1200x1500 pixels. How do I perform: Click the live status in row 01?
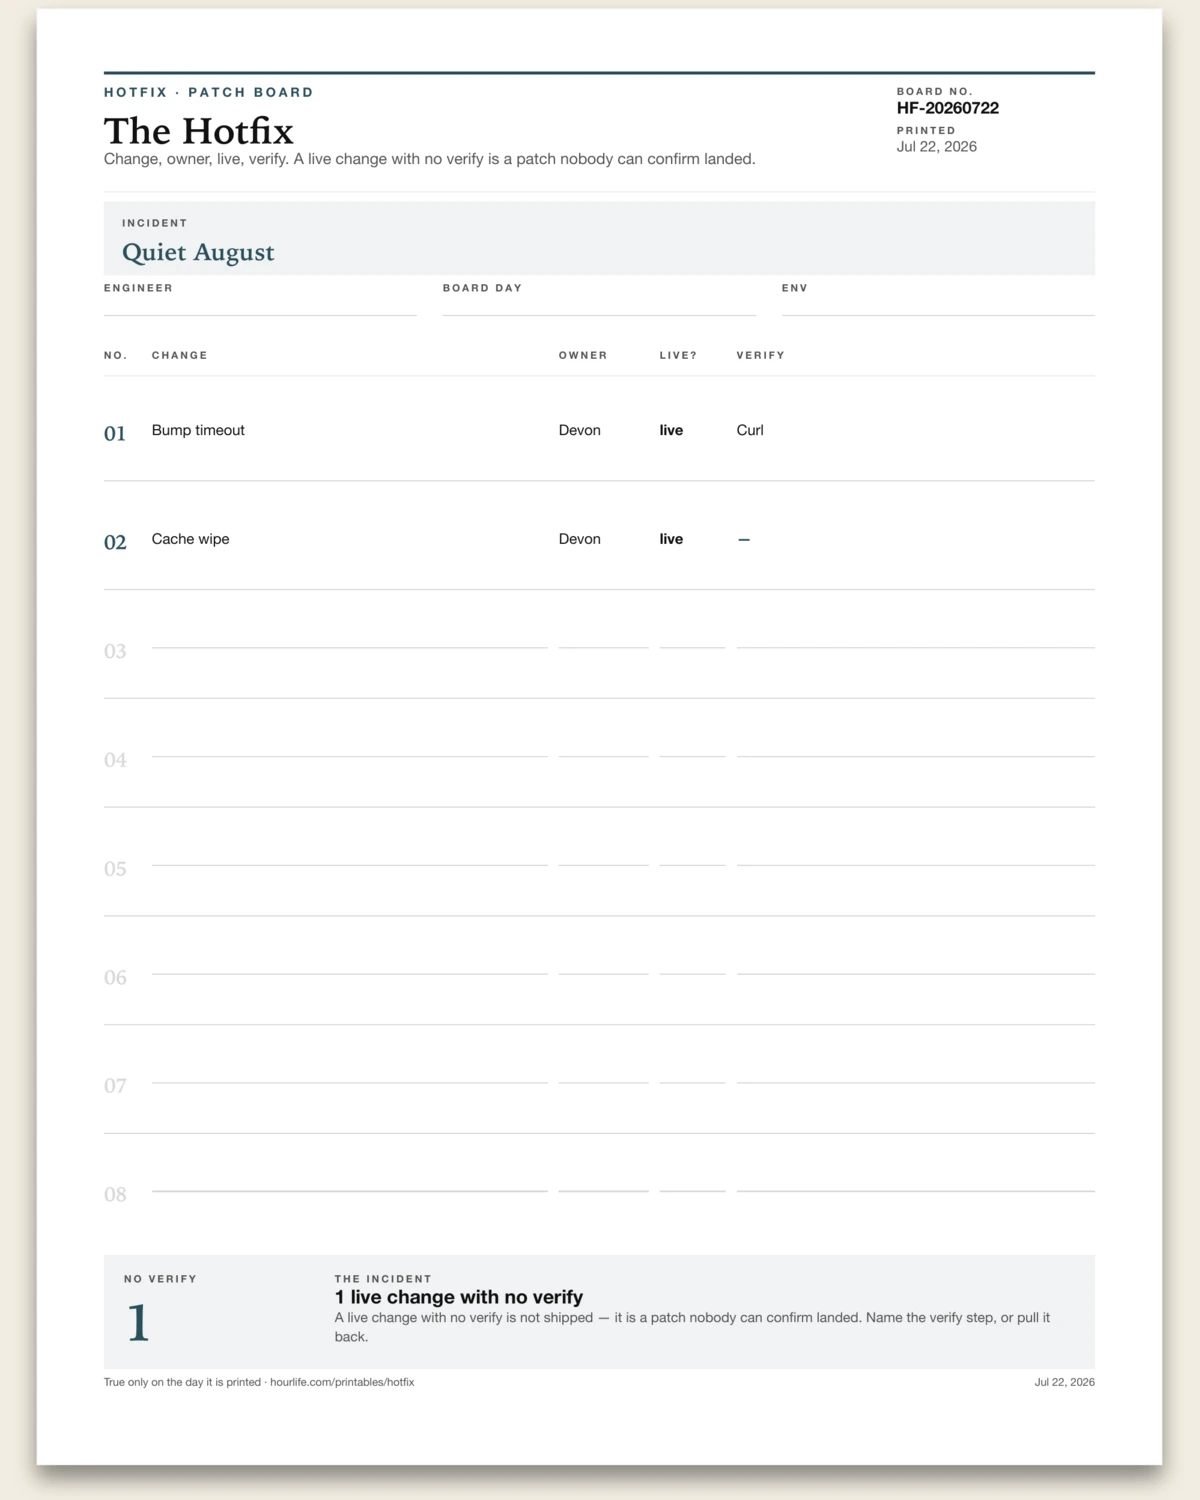(671, 430)
